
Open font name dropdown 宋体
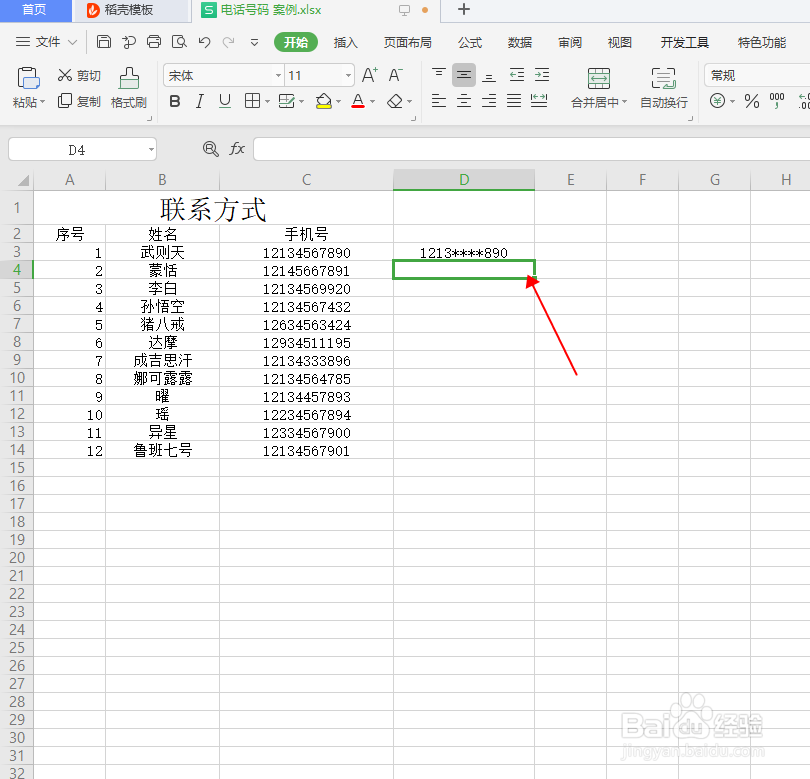point(278,76)
